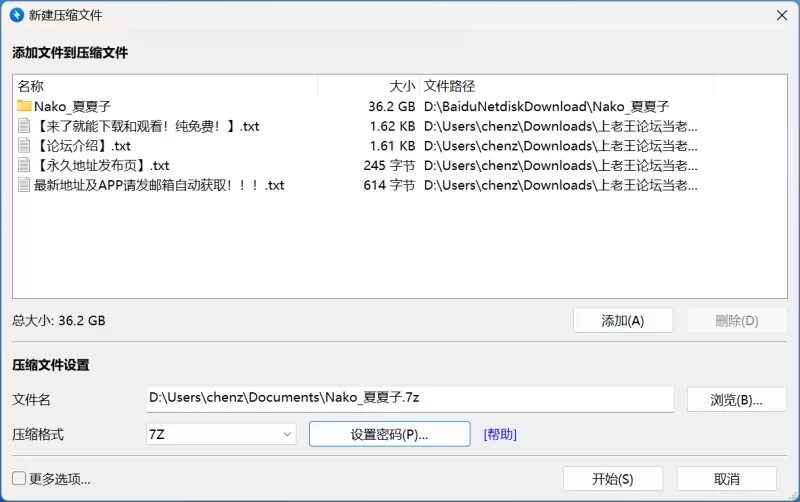Screen dimensions: 800x502
Task: Enable the 更多选项 checkbox
Action: tap(19, 479)
